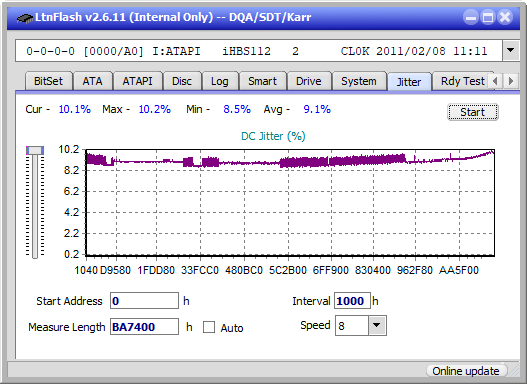Open the ATAPI tab
Viewport: 527px width, 384px height.
137,81
